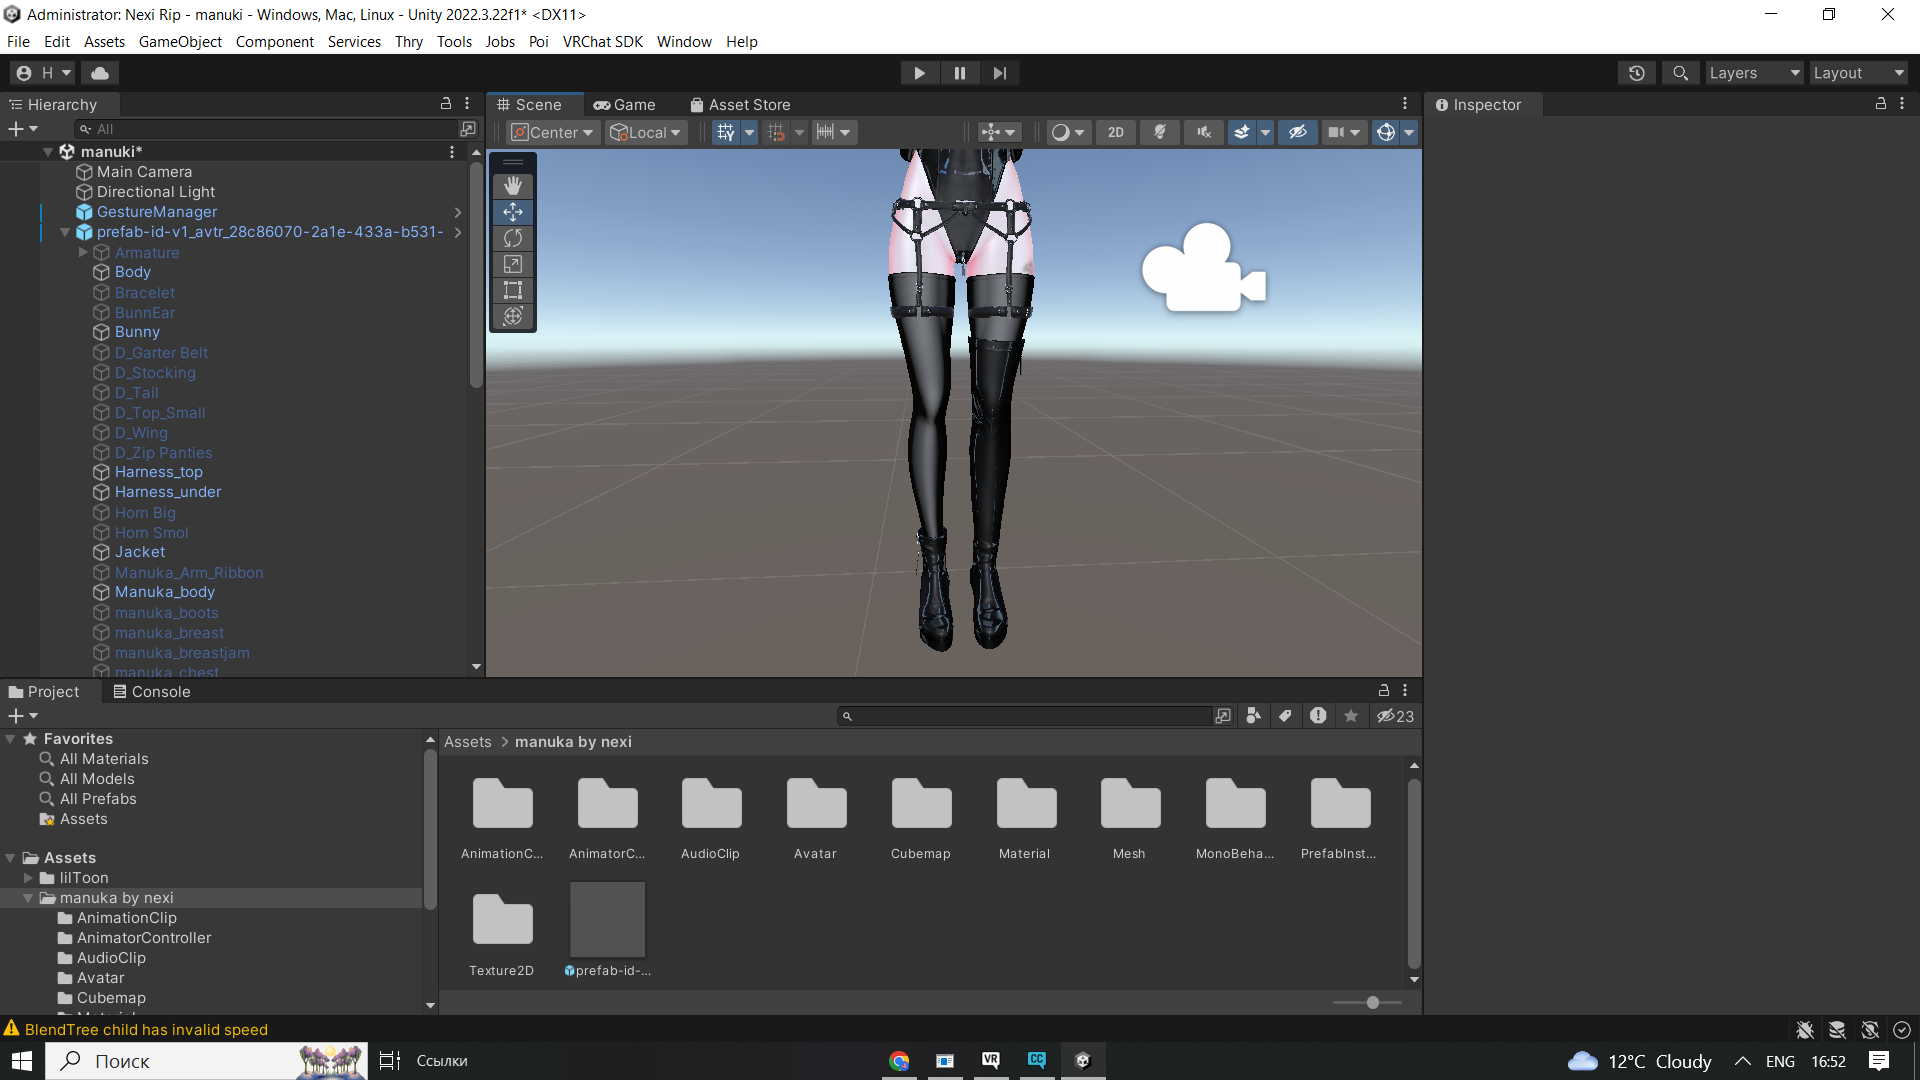Toggle scene visibility of hidden objects
The image size is (1920, 1080).
pos(1298,132)
